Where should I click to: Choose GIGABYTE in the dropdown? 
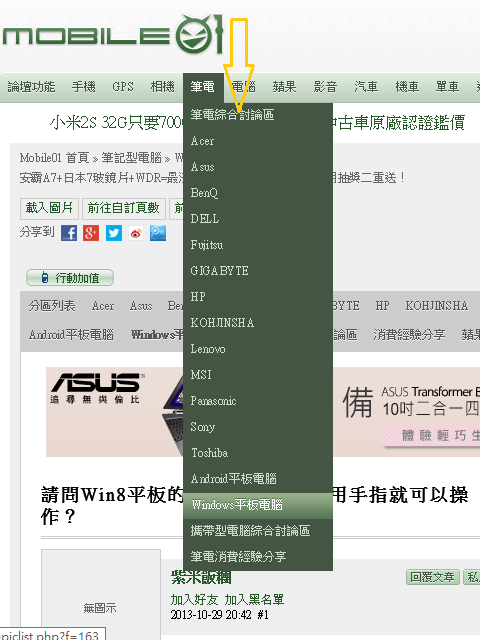(x=258, y=271)
